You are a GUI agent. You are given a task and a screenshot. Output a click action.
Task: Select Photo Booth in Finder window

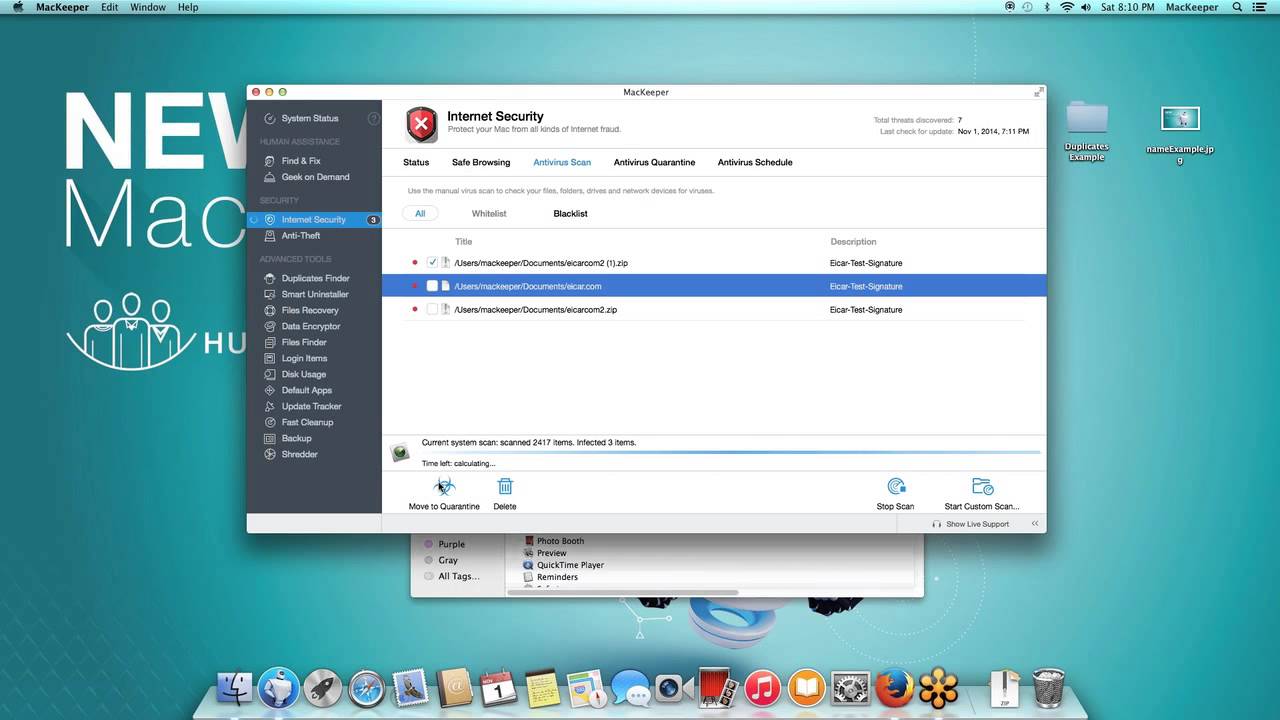560,541
